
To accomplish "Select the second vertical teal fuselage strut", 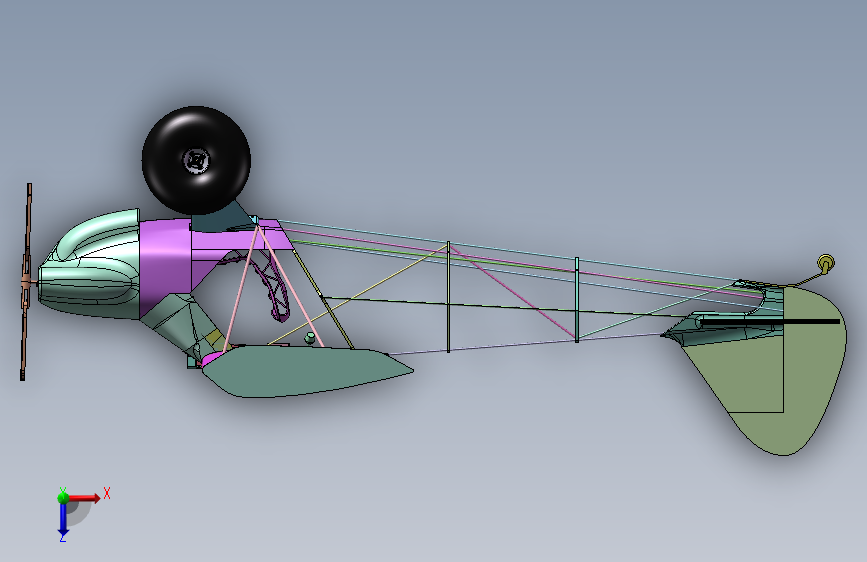I will 577,299.
